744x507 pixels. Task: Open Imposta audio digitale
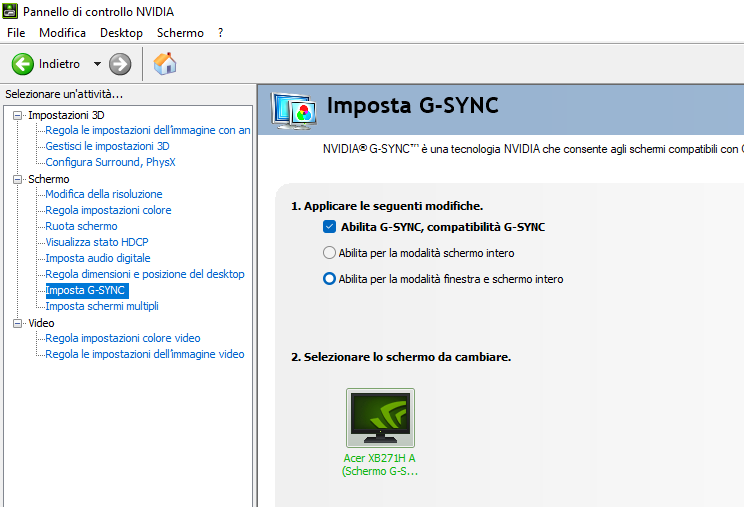[98, 258]
